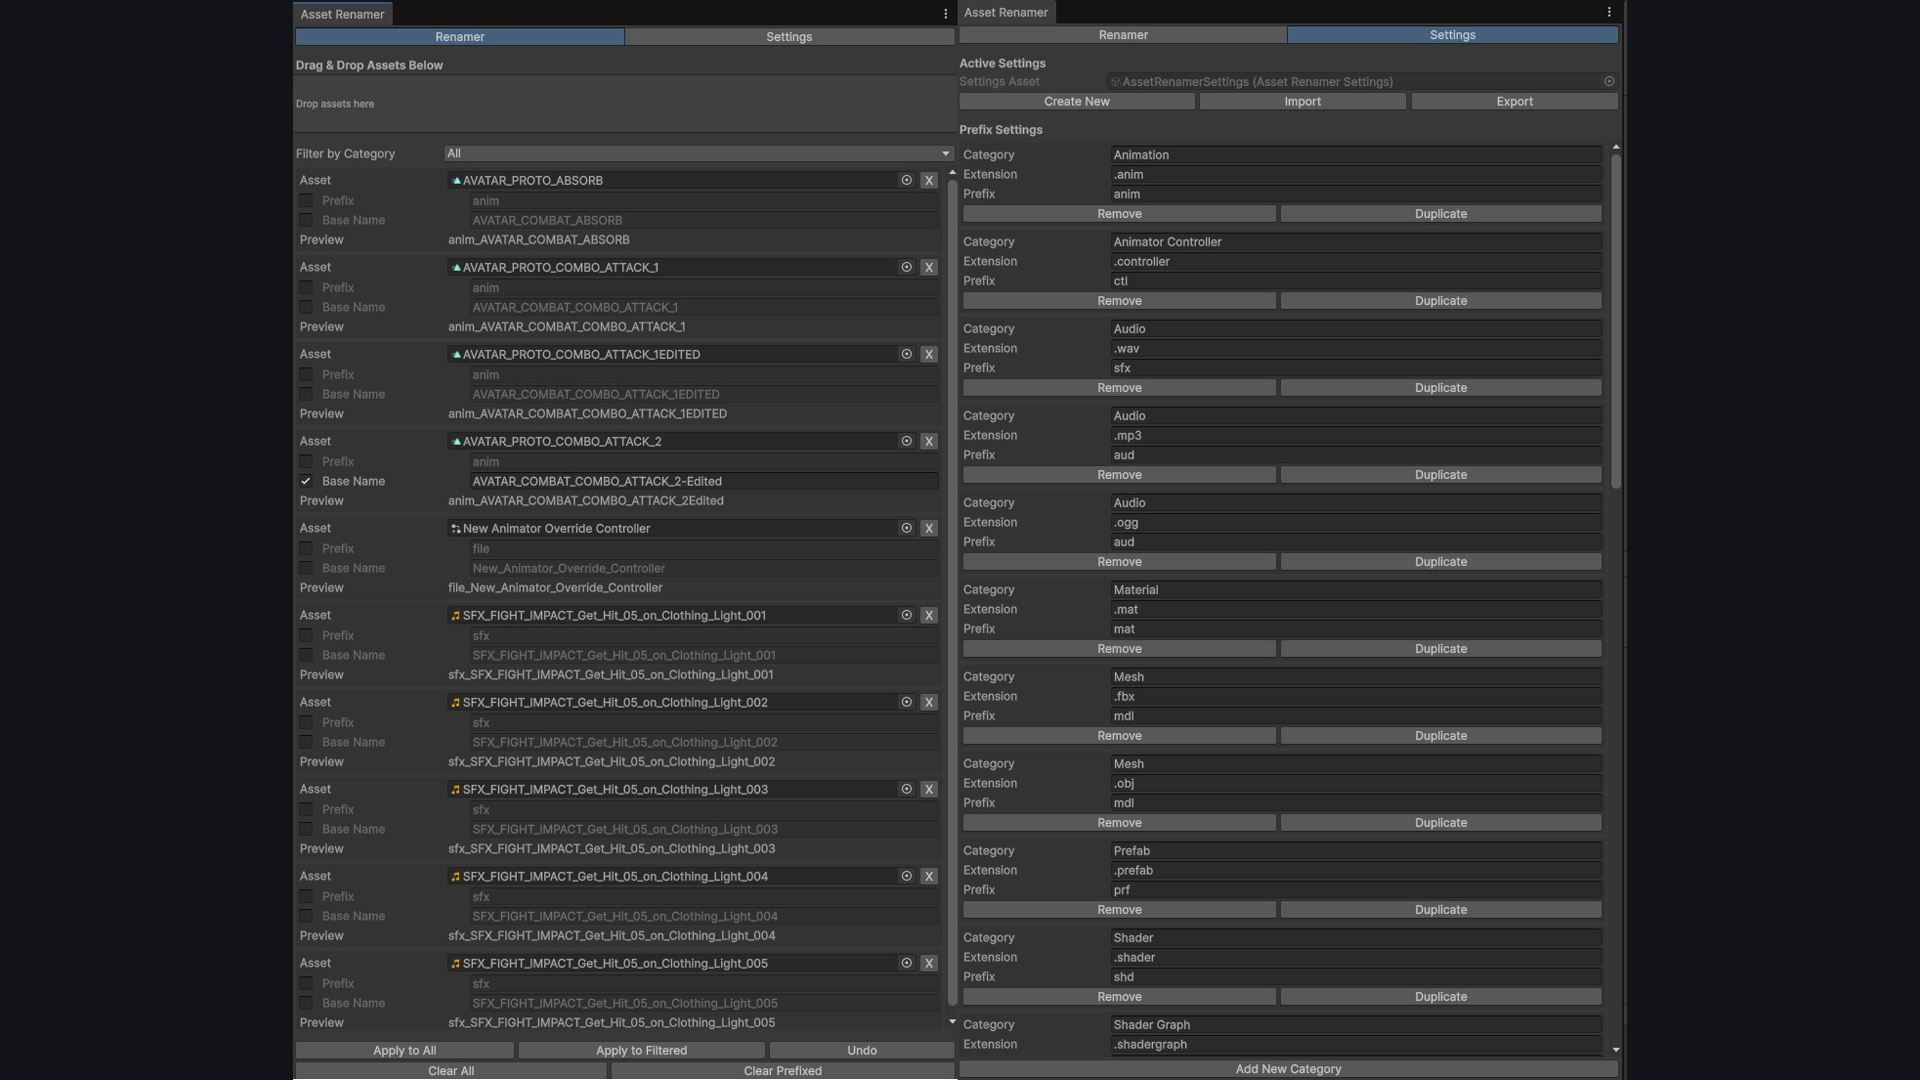
Task: Open object picker for Clothing_Light_001 asset
Action: (x=906, y=616)
